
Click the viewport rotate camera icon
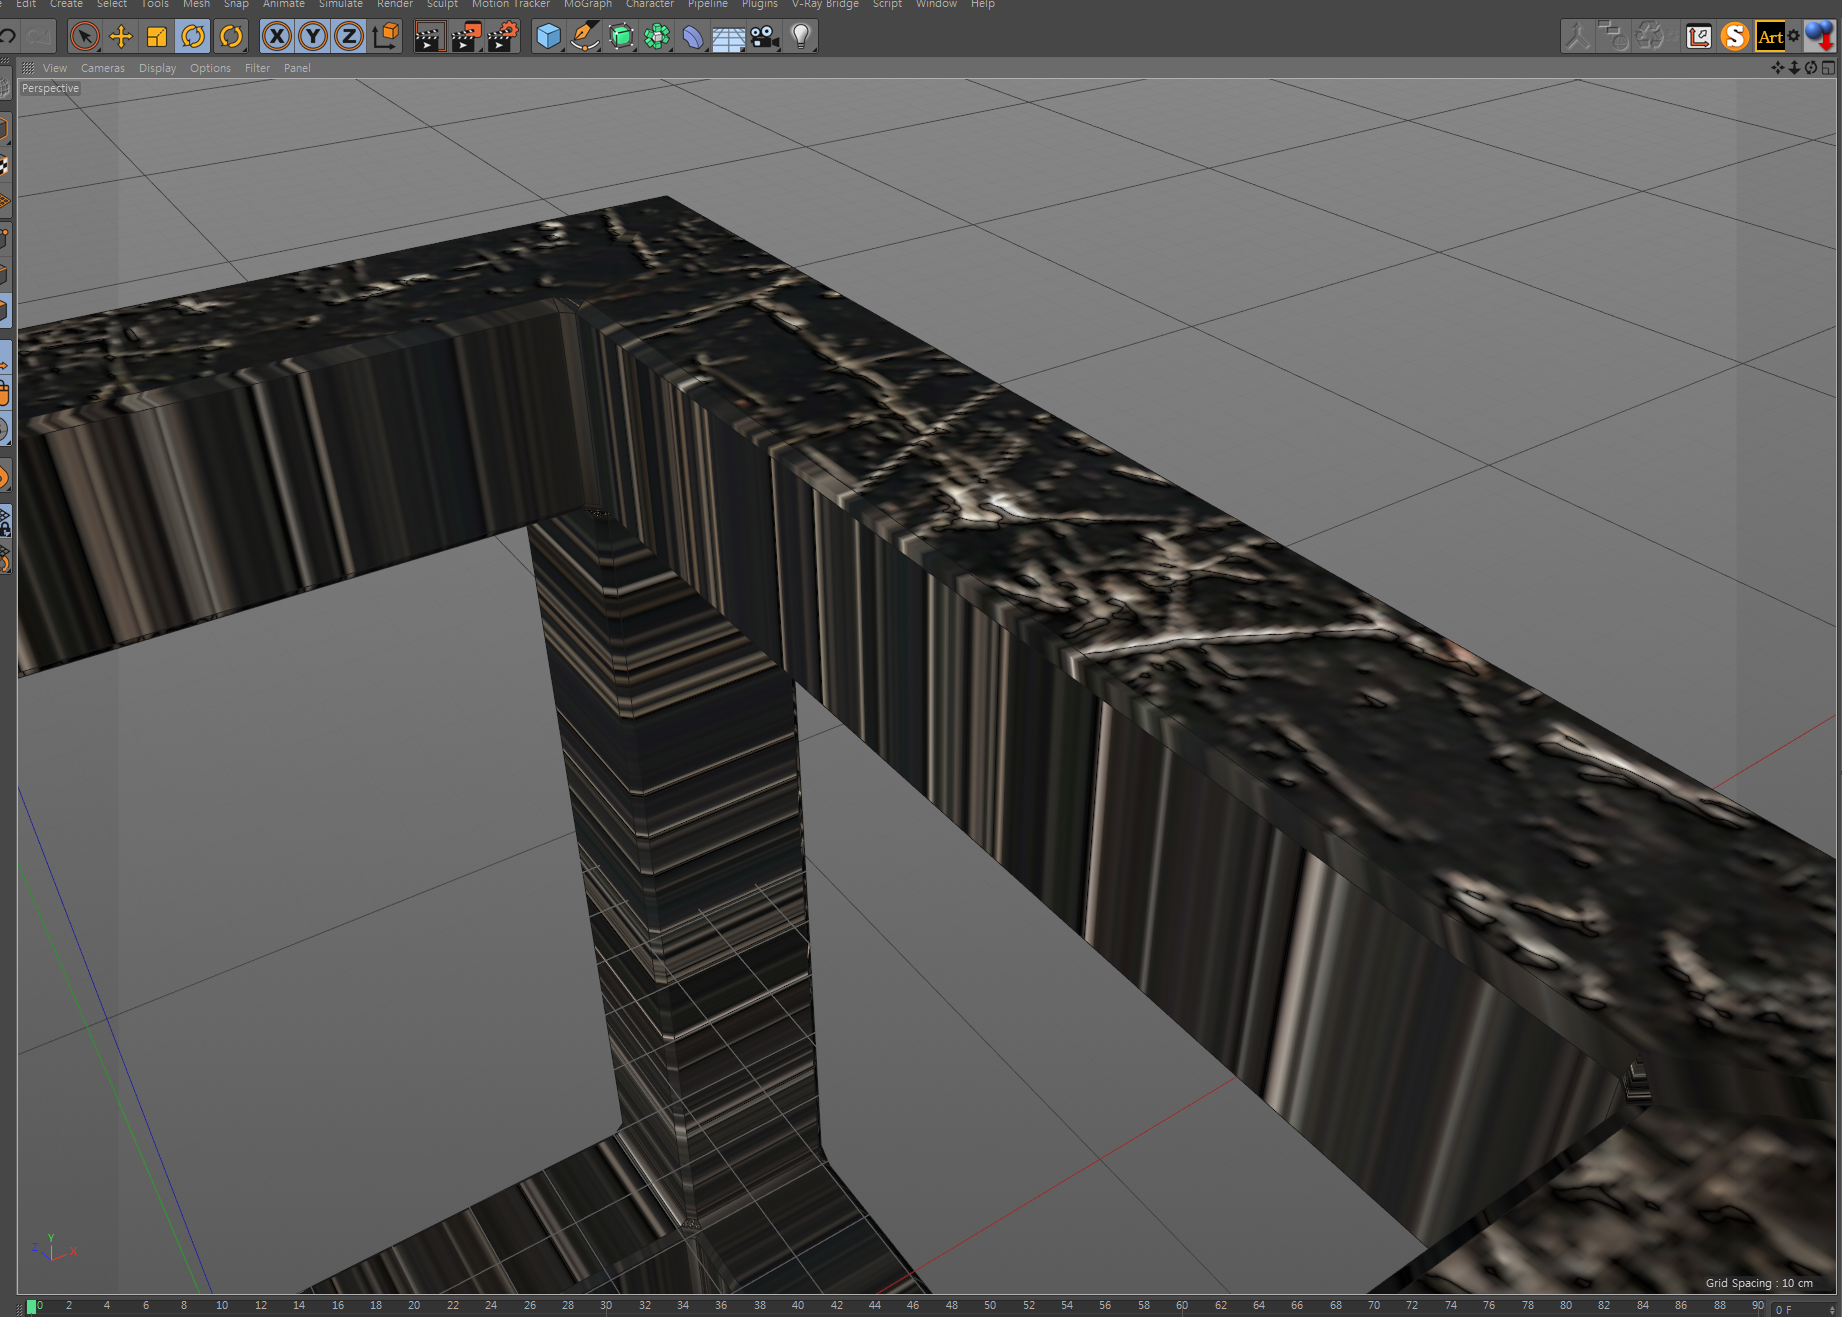pos(1811,68)
